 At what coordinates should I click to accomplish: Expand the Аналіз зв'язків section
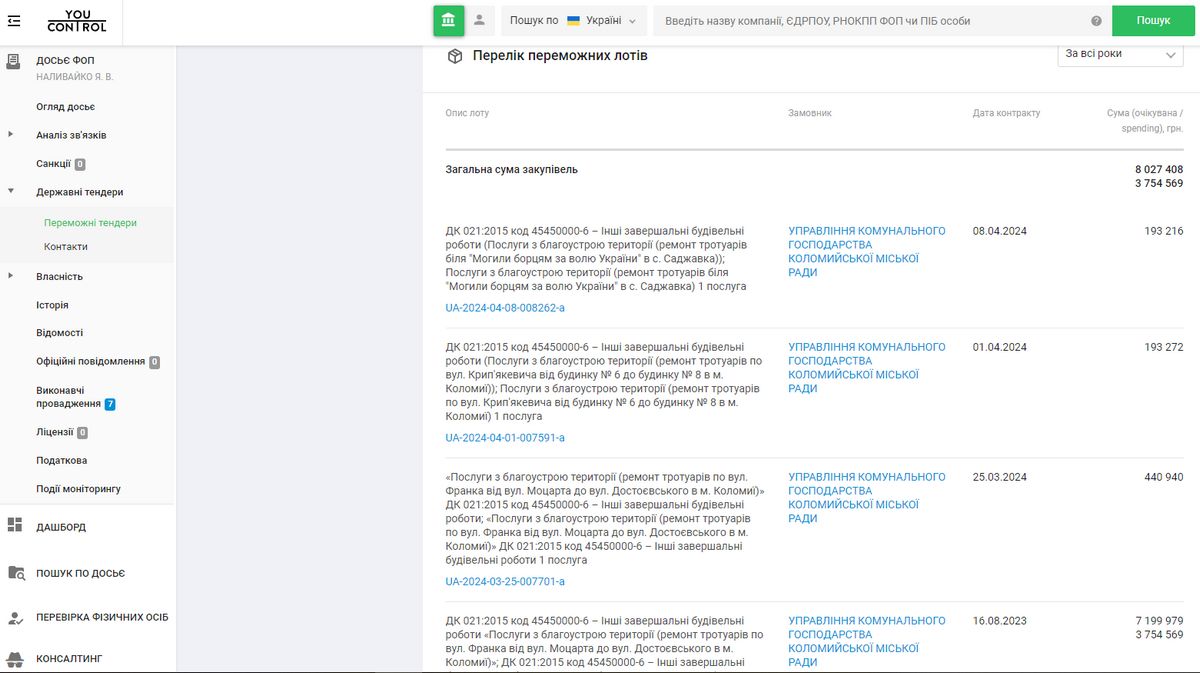[x=11, y=135]
